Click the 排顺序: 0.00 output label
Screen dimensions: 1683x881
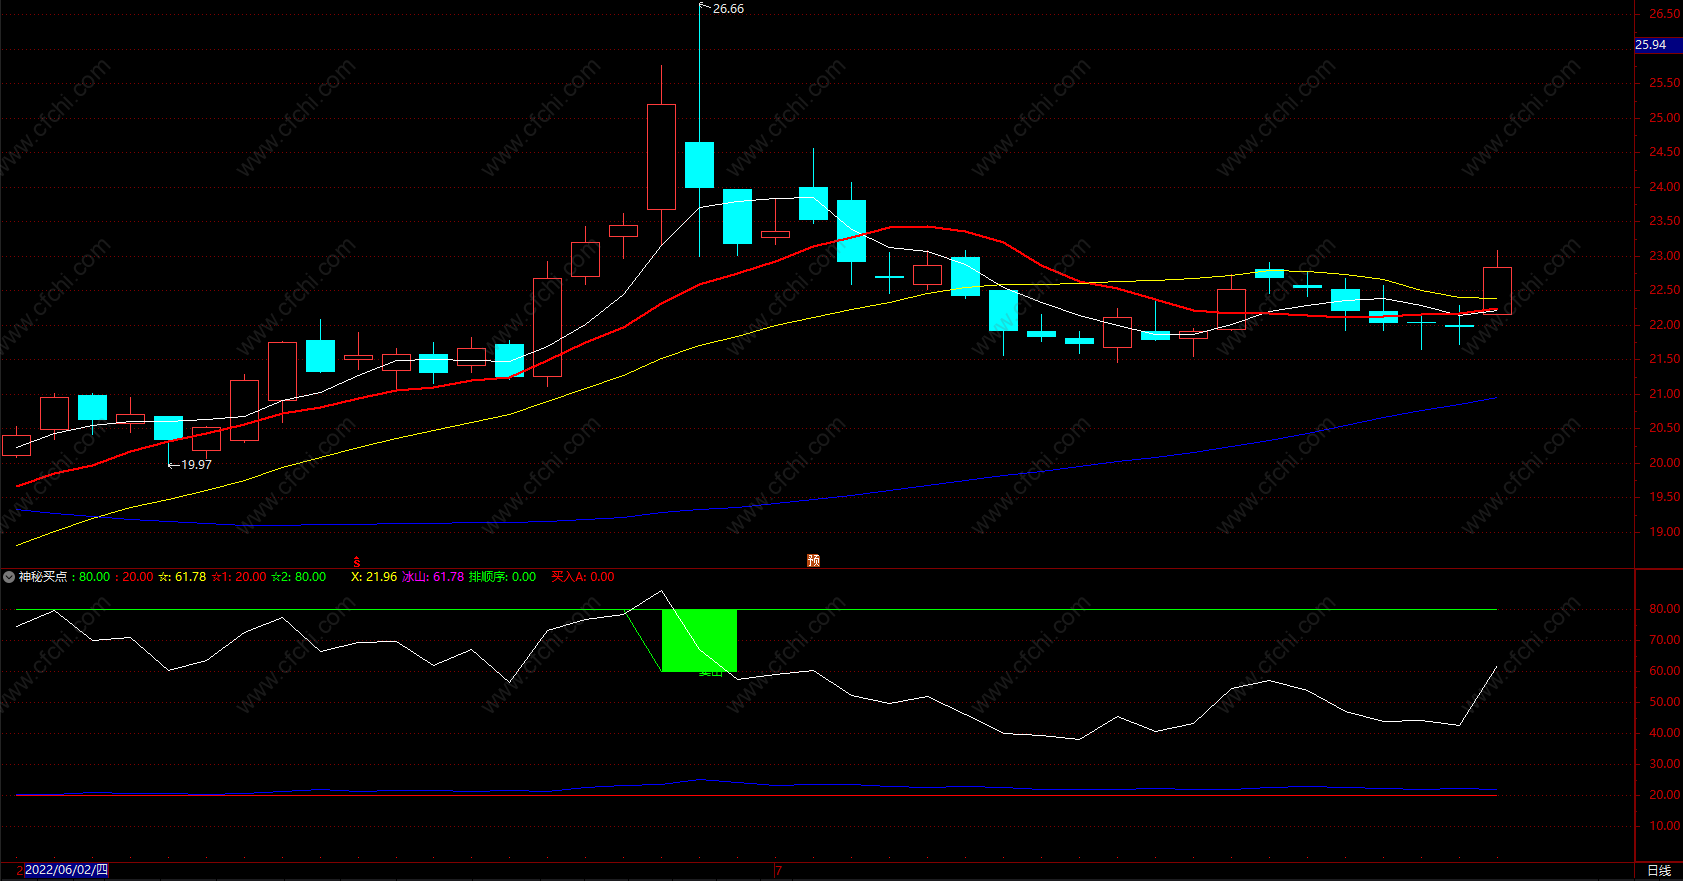pyautogui.click(x=502, y=577)
